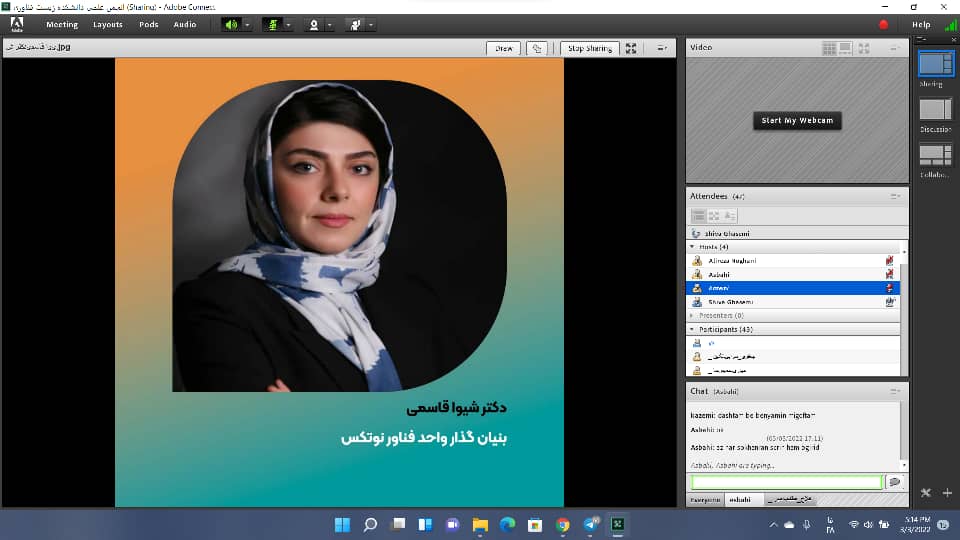Collapse the Hosts group in Attendees
Viewport: 960px width, 540px height.
(691, 246)
